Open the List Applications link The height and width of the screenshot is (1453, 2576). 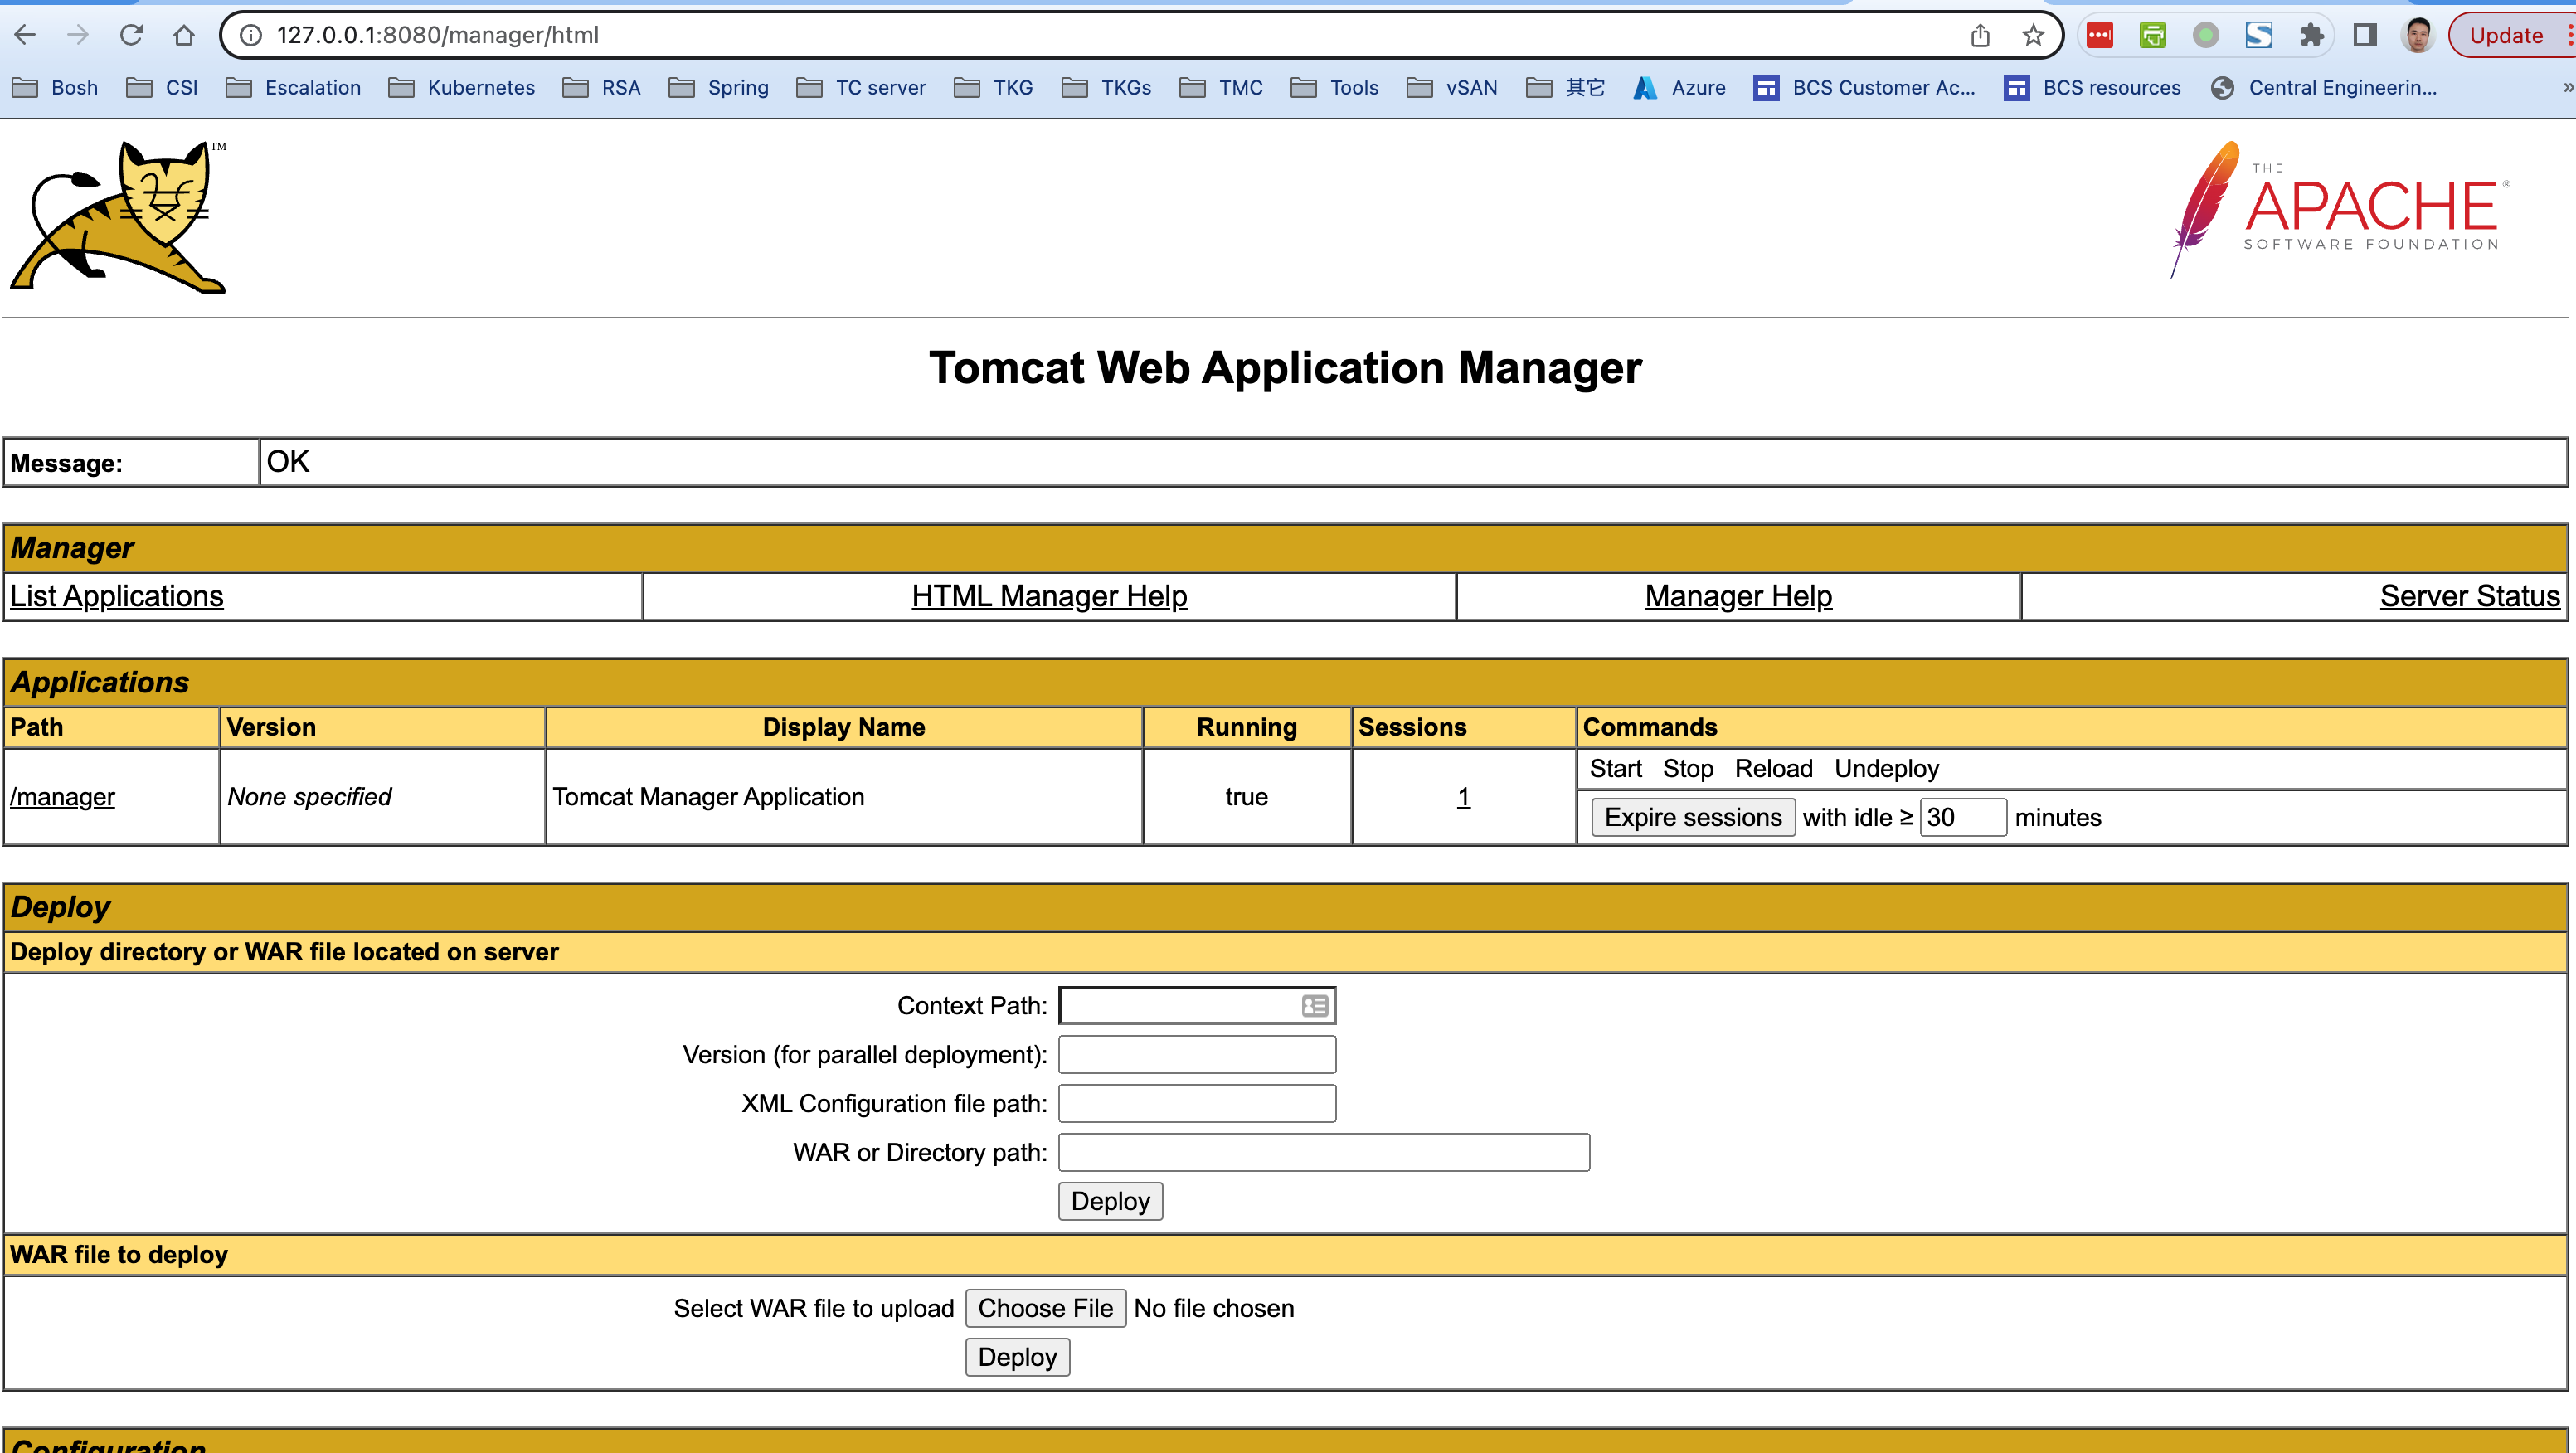pos(117,596)
